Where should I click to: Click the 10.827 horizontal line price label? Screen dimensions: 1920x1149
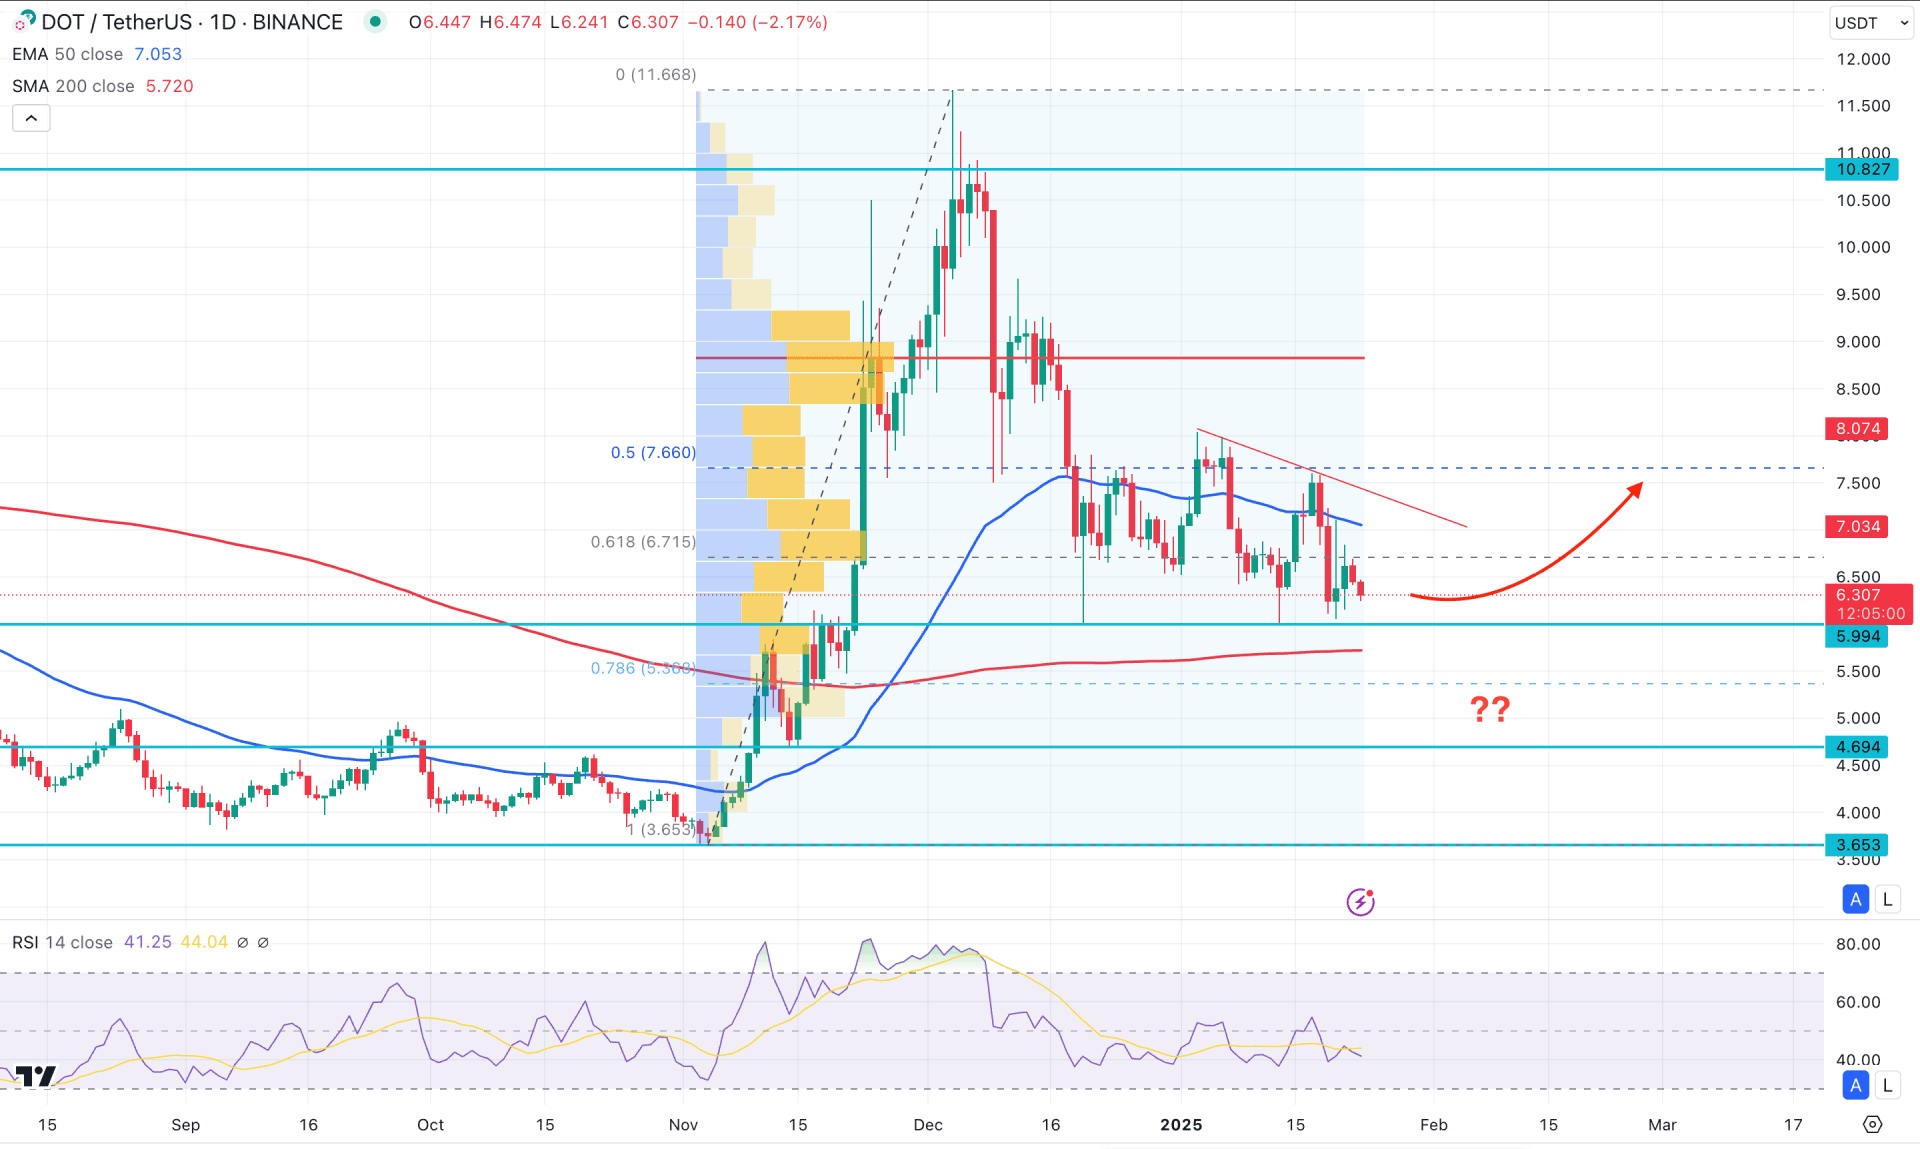[x=1862, y=169]
